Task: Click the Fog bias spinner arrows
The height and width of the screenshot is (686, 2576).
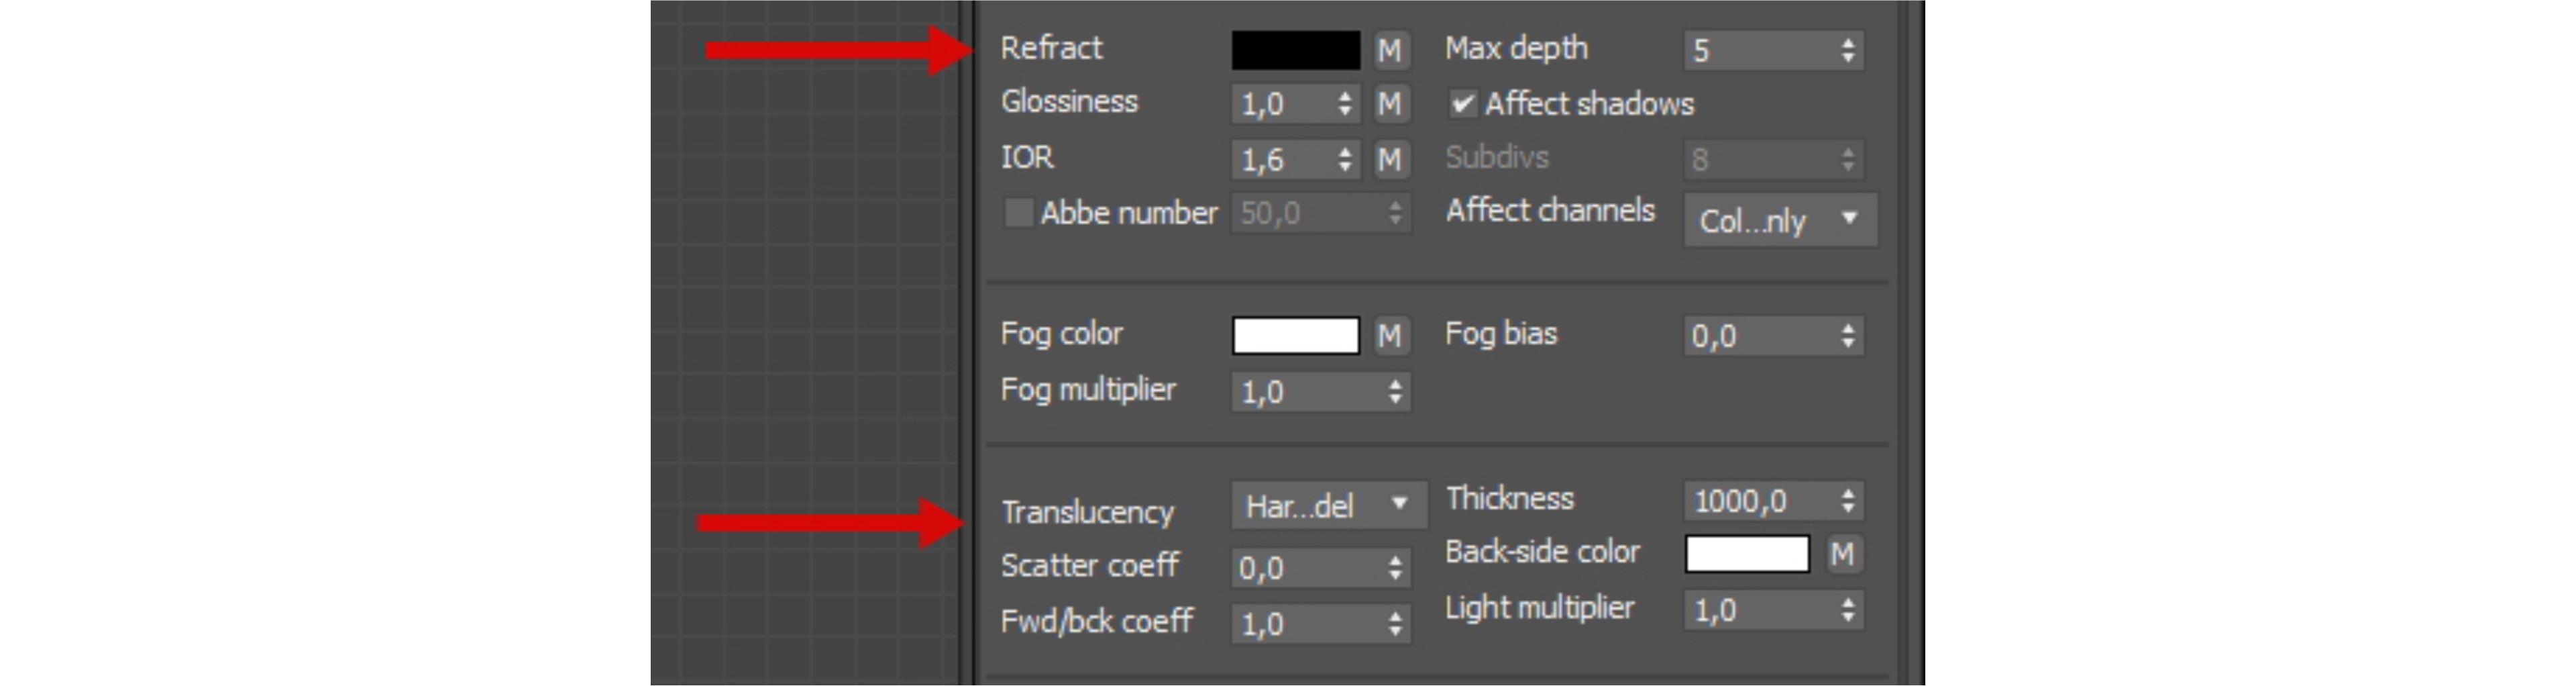Action: [1848, 336]
